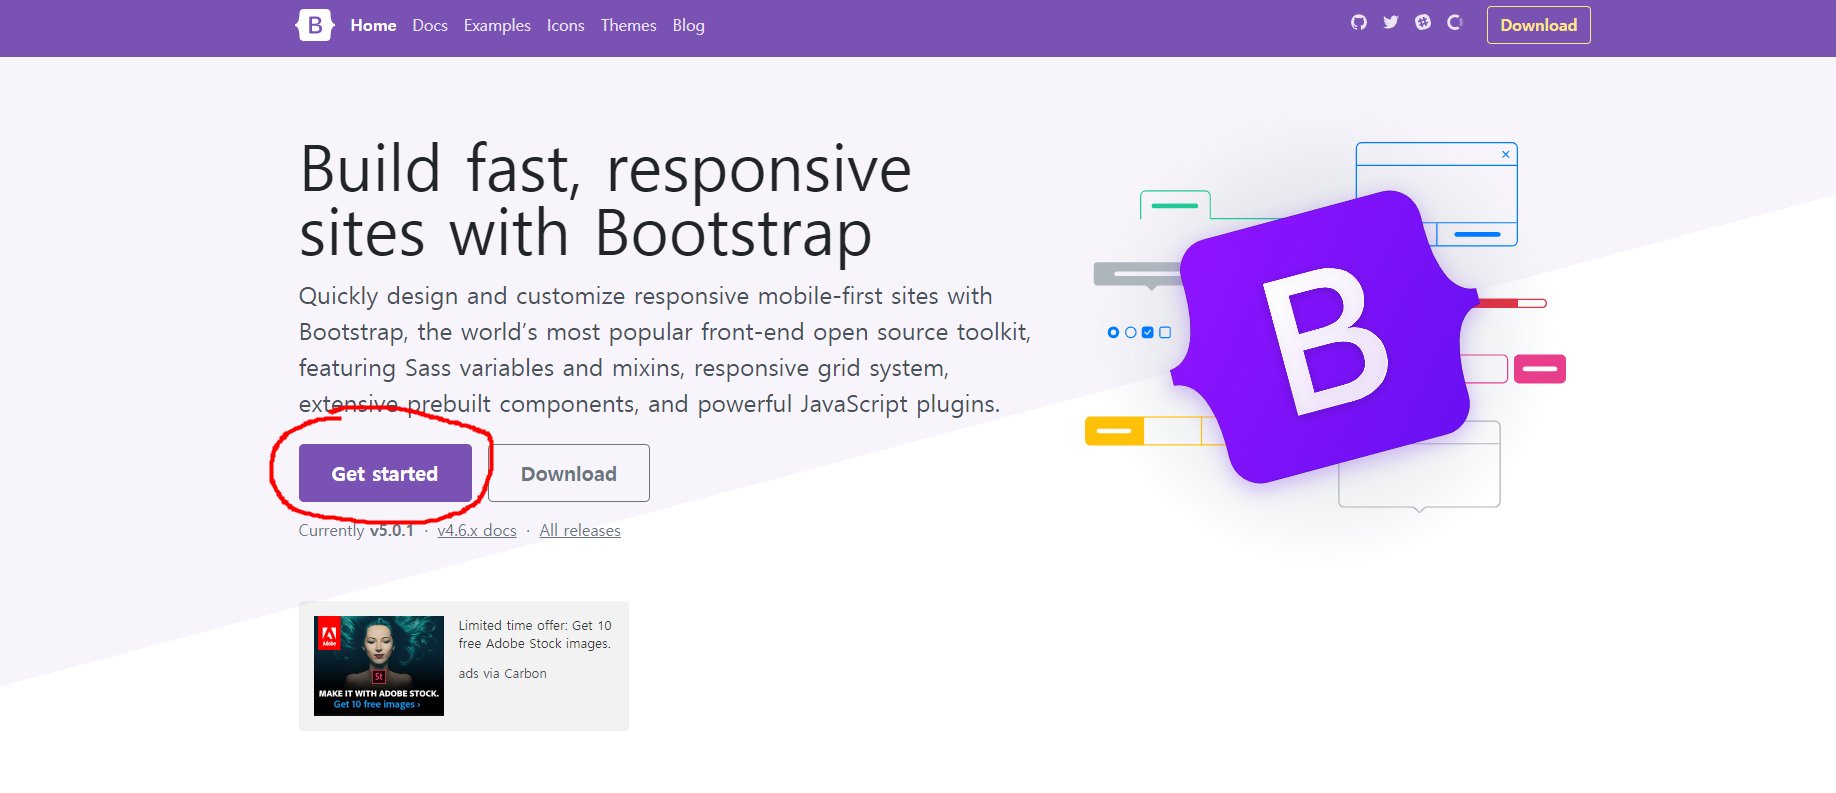
Task: Click the Adobe Stock ad image
Action: click(x=379, y=666)
